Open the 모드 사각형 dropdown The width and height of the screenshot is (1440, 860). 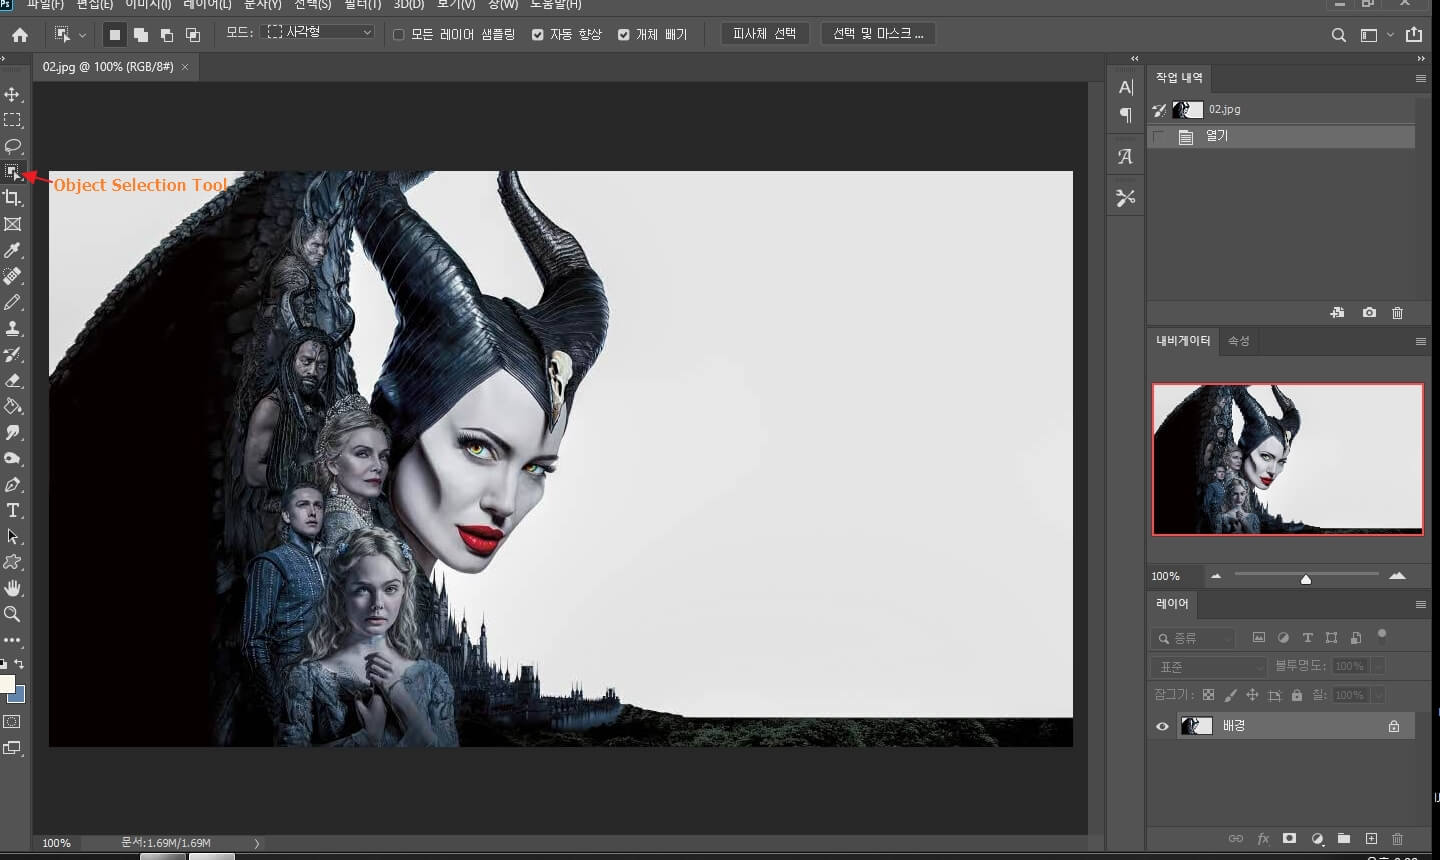pyautogui.click(x=317, y=32)
